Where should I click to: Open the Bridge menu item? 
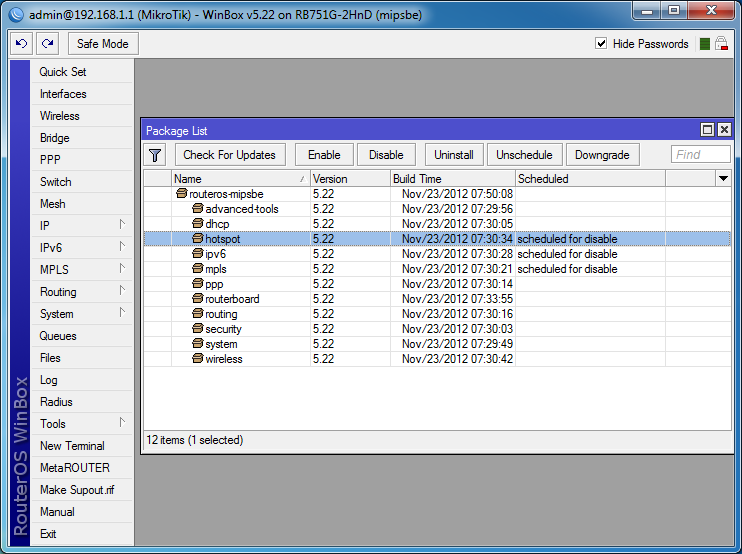[81, 138]
